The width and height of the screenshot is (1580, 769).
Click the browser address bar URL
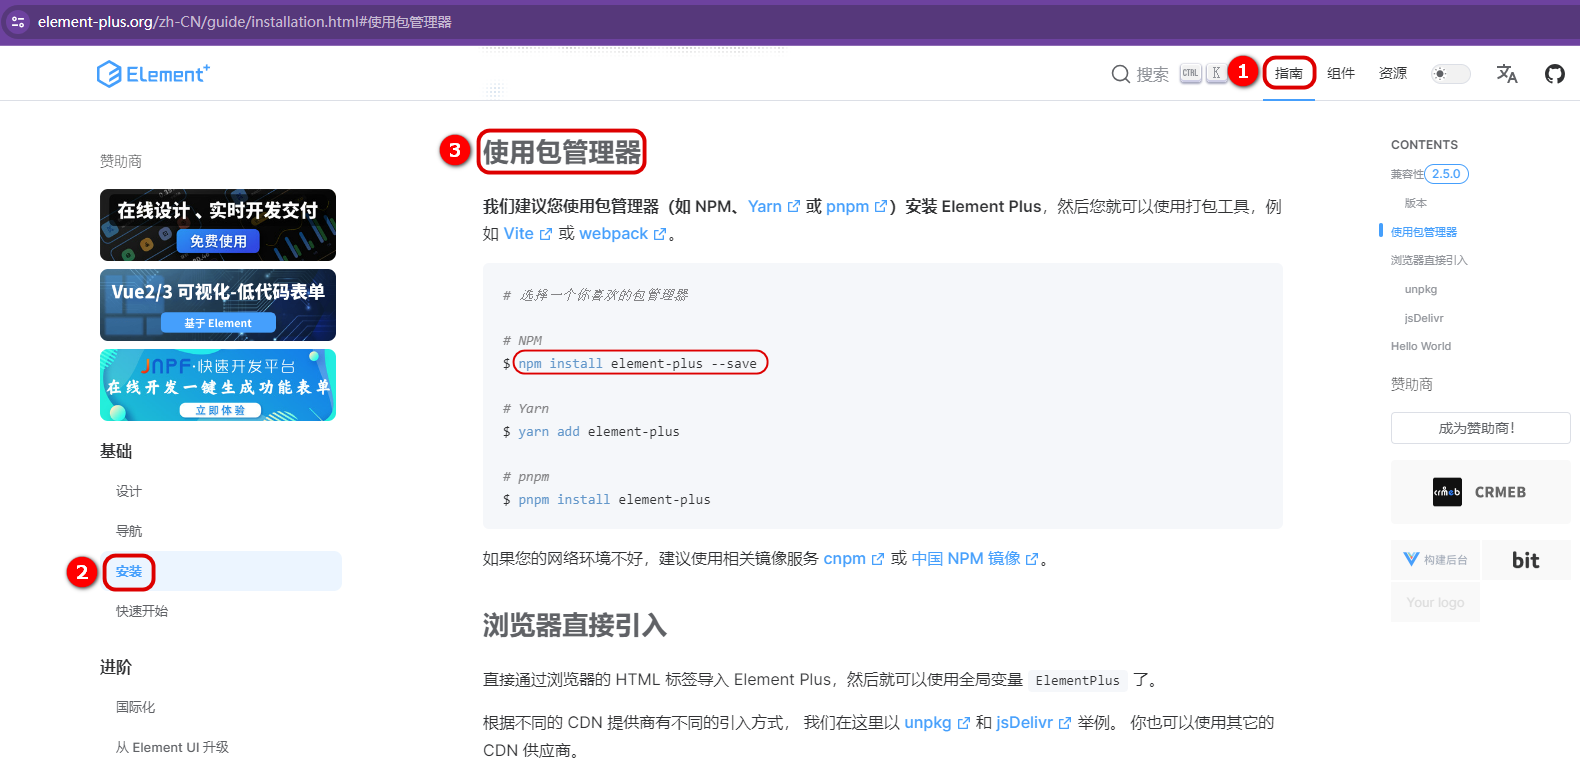(245, 21)
